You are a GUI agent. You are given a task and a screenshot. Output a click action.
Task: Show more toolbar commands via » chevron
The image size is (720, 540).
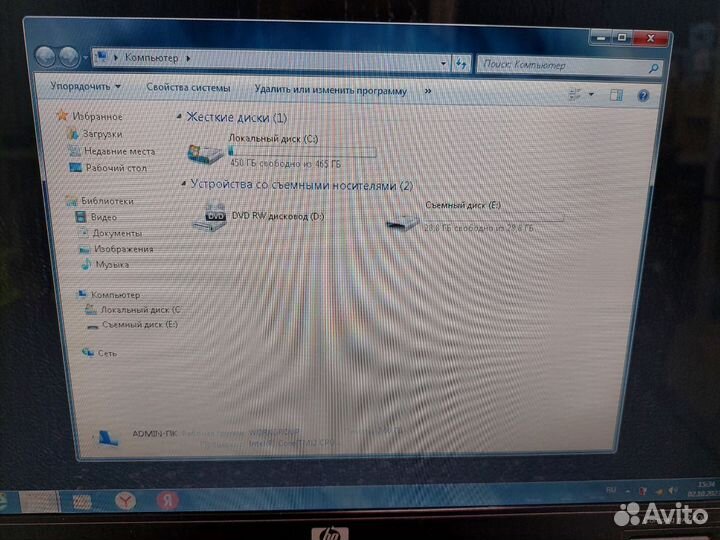click(x=428, y=91)
